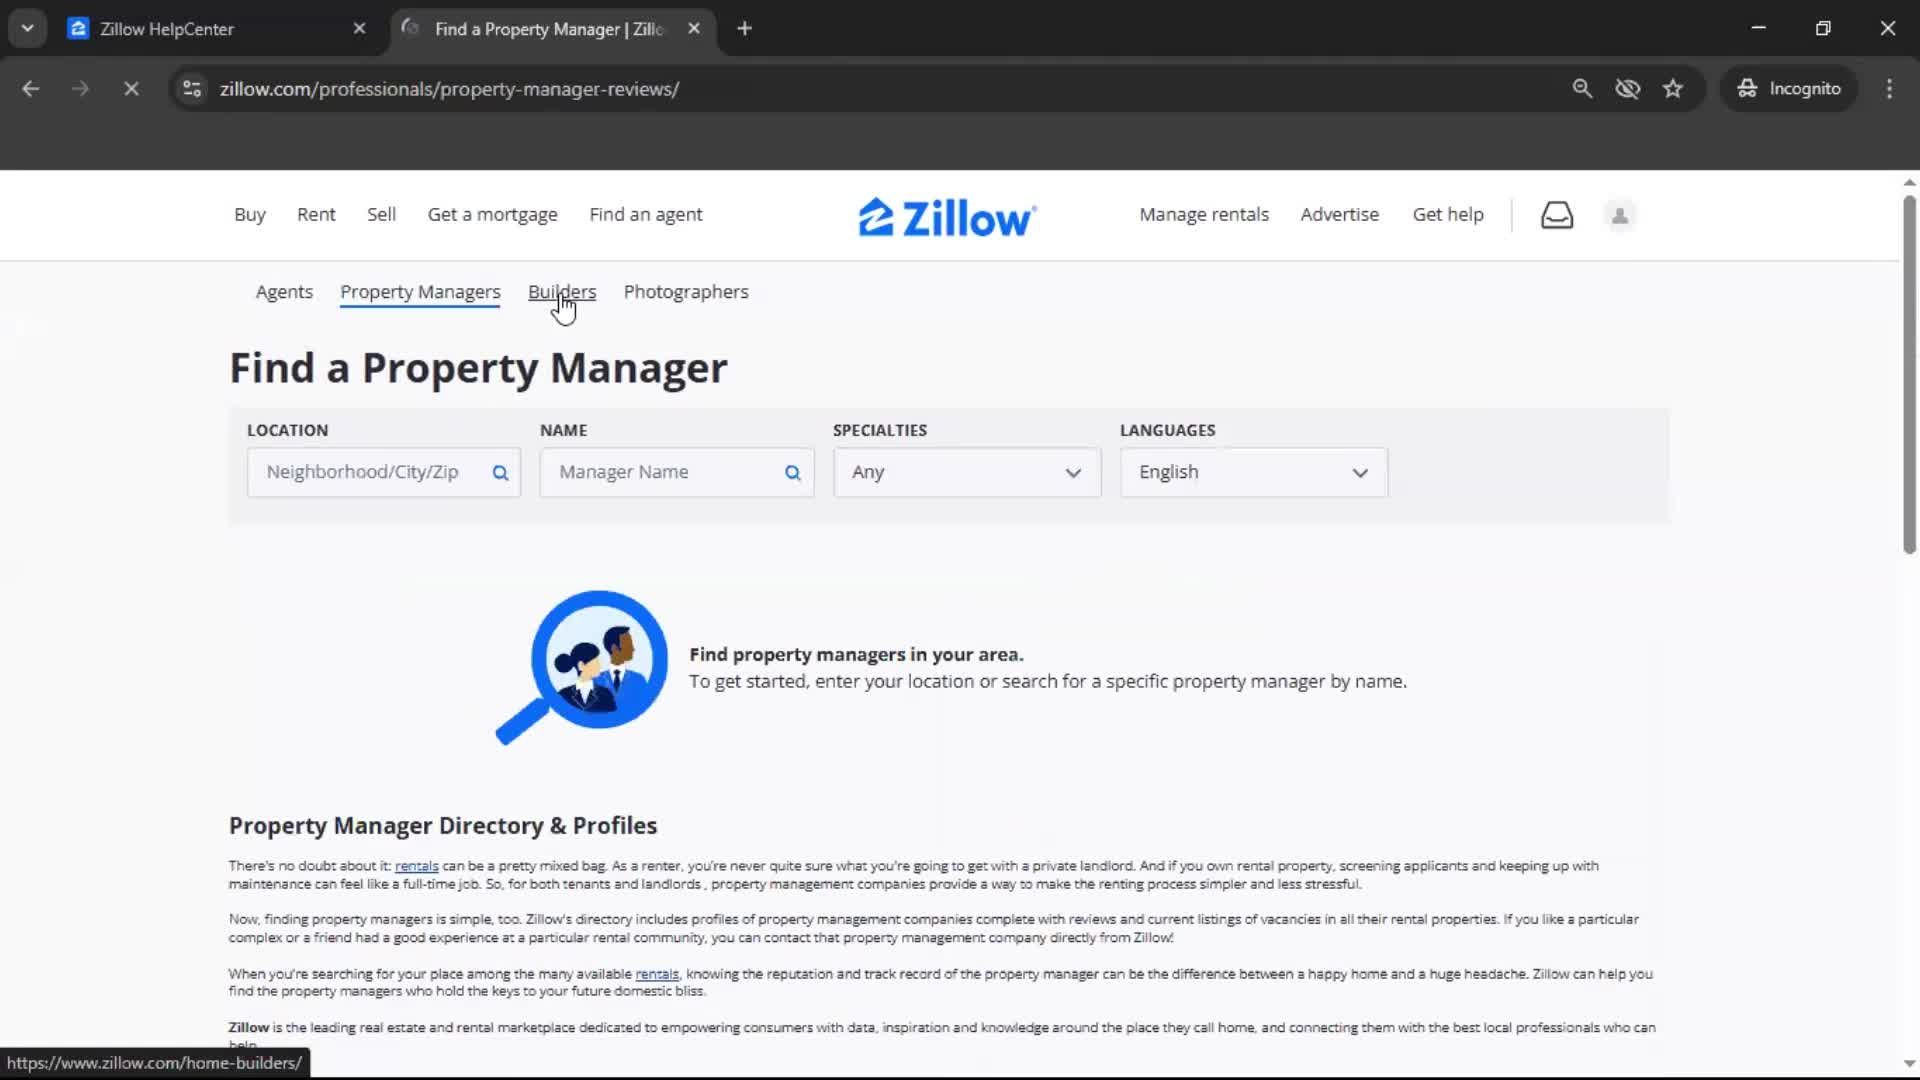Open the user profile avatar icon

[x=1619, y=215]
